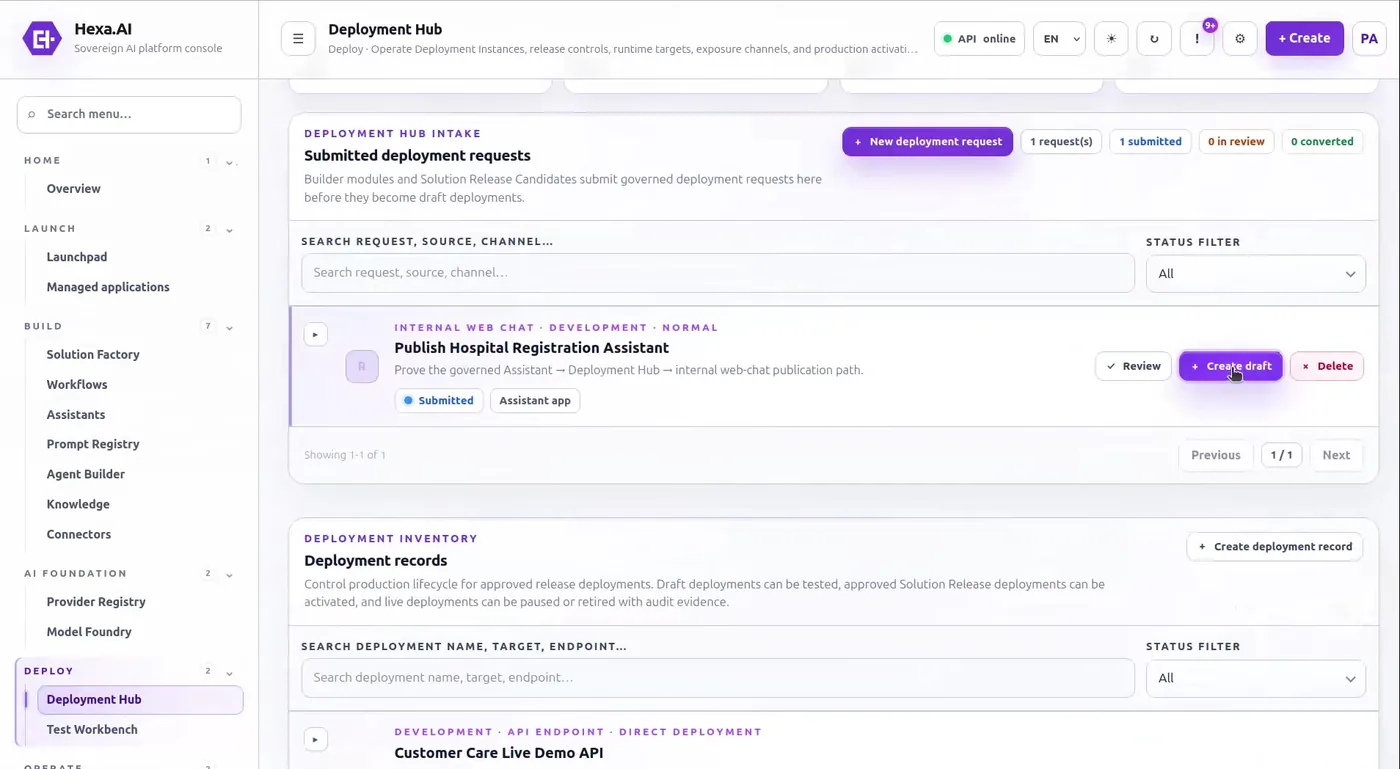Image resolution: width=1400 pixels, height=769 pixels.
Task: Click the refresh icon in the header
Action: click(x=1154, y=39)
